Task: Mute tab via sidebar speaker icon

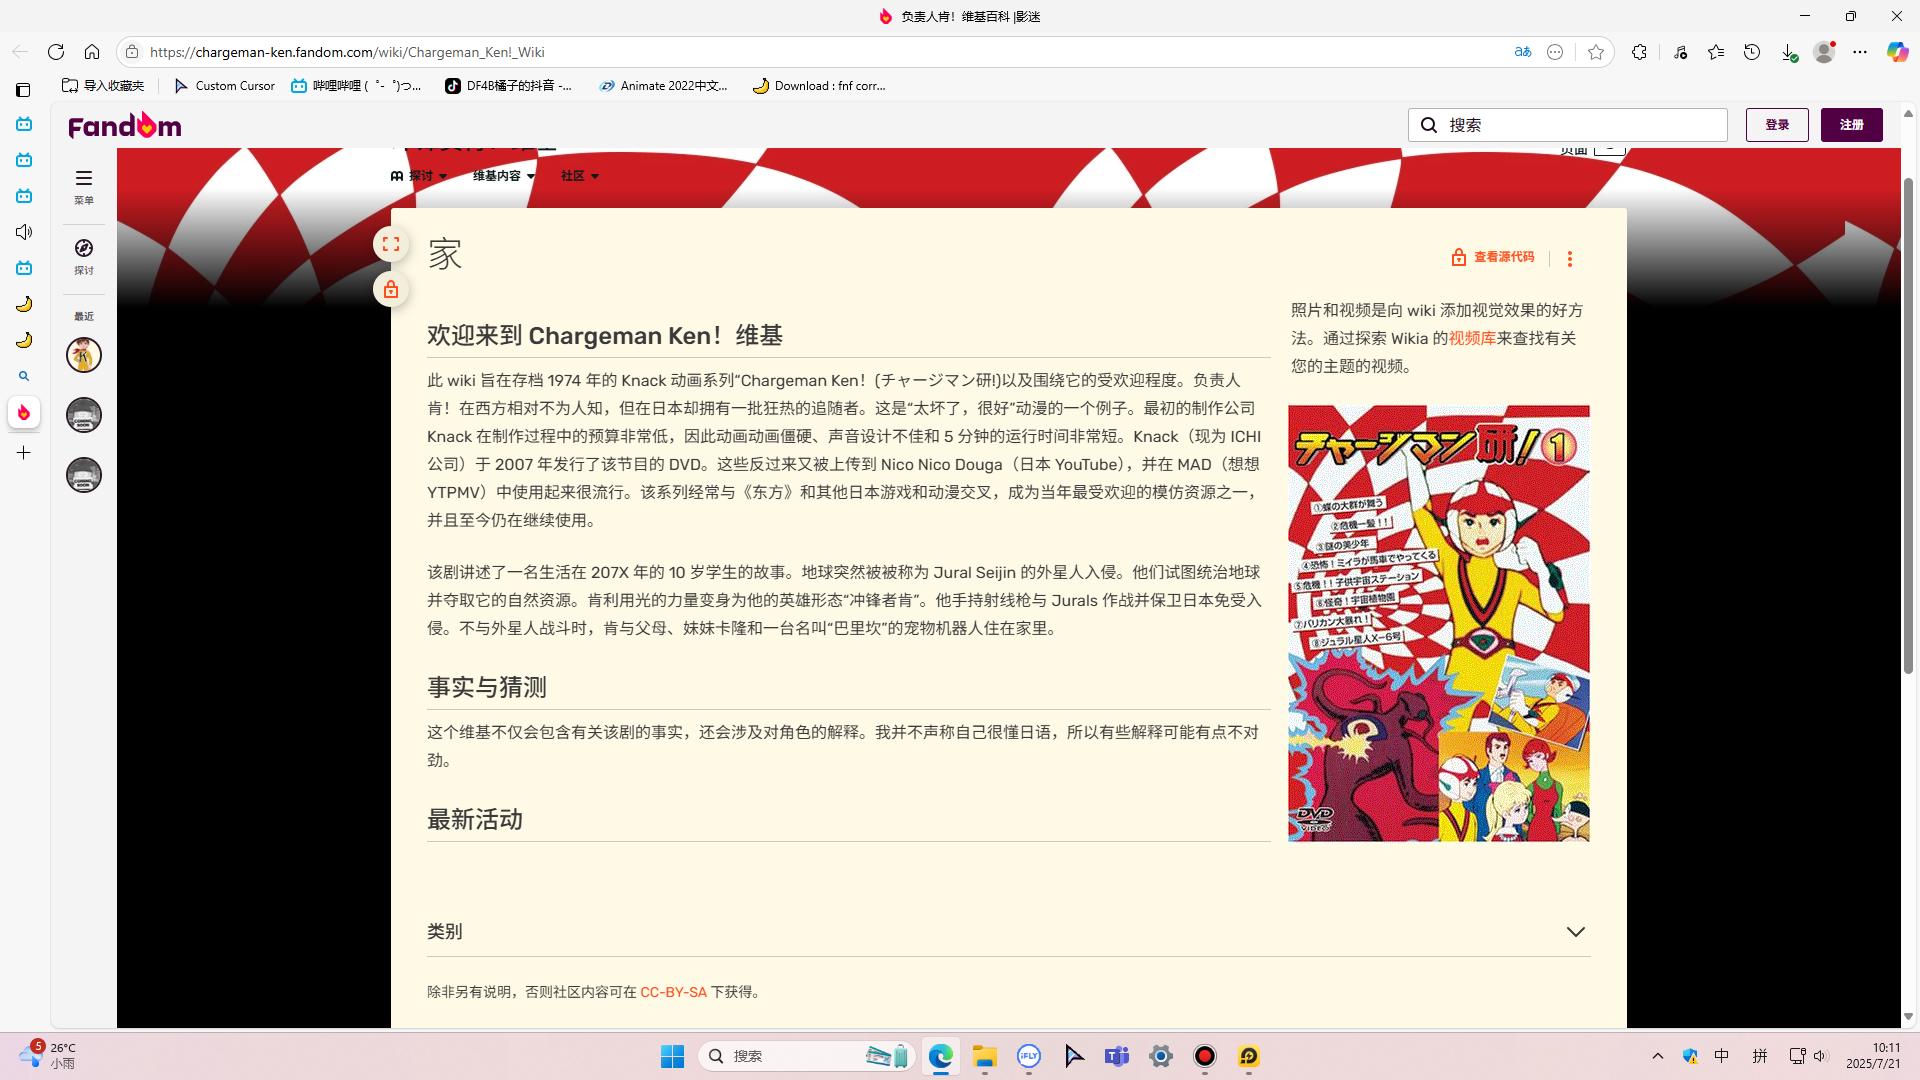Action: [24, 232]
